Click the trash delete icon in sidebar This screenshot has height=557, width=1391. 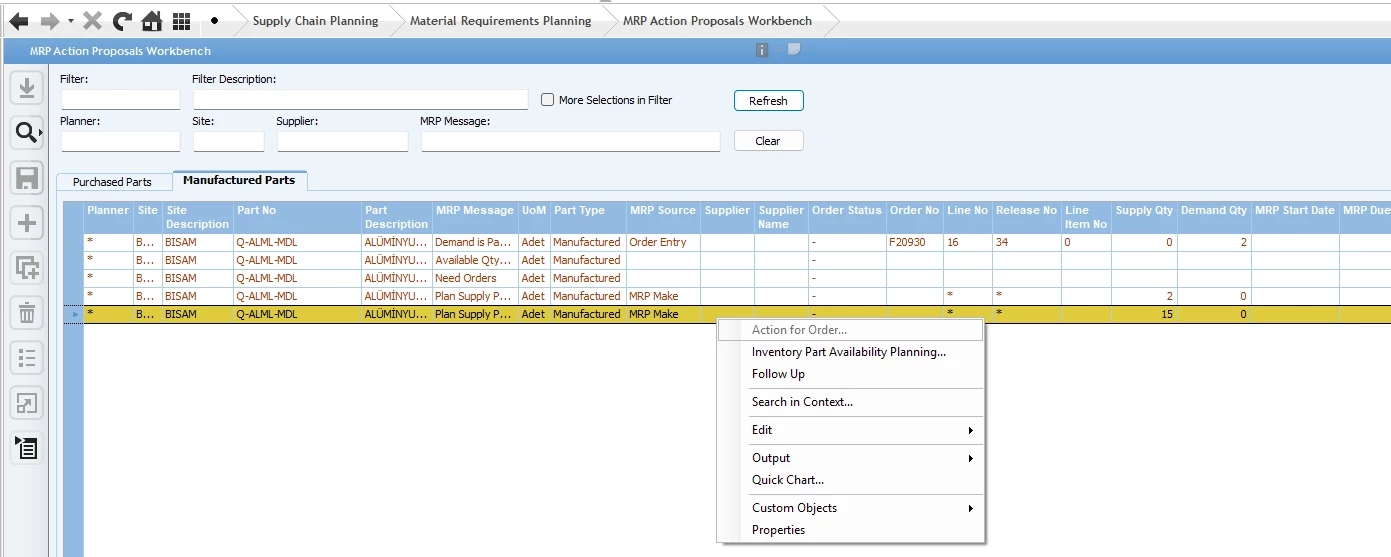(26, 314)
